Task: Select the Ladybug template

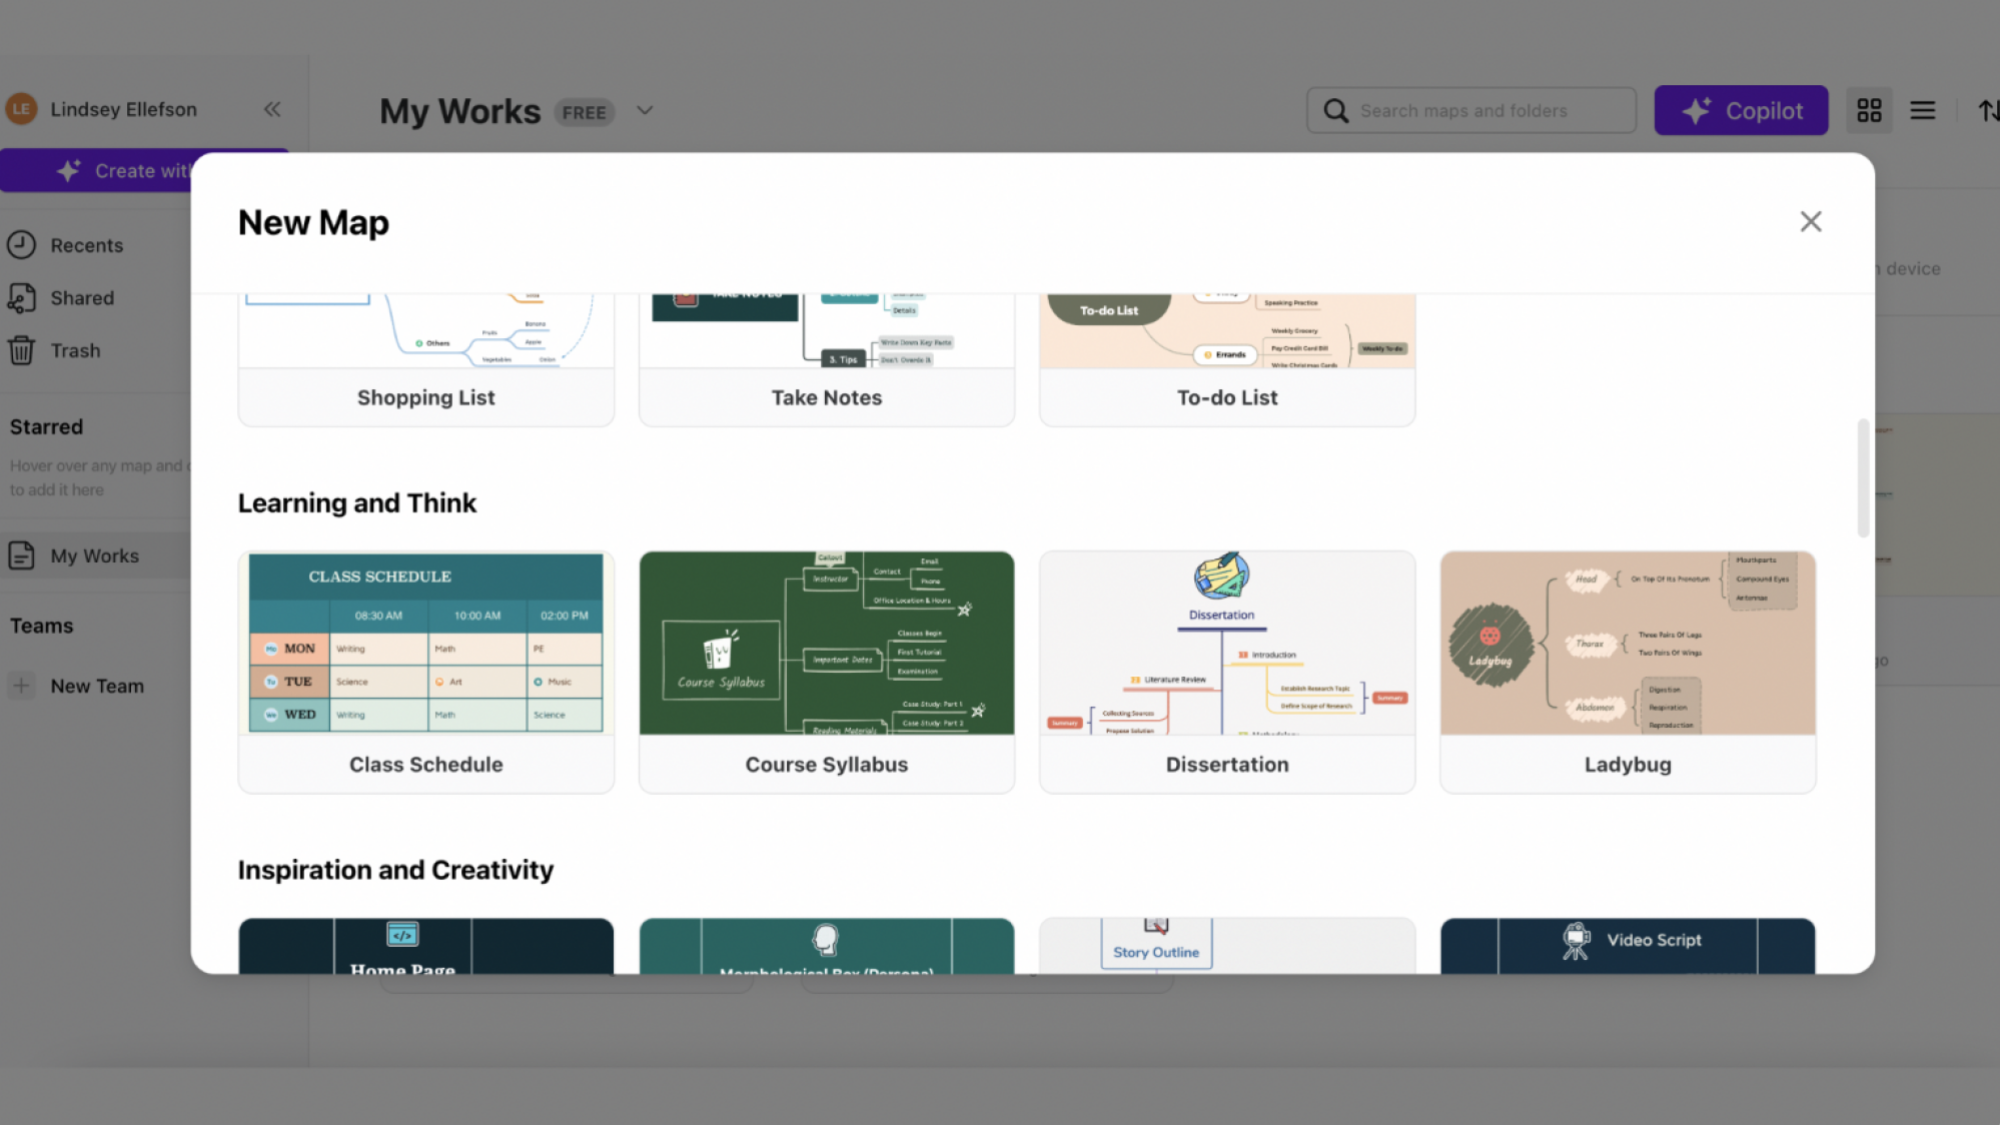Action: (x=1627, y=671)
